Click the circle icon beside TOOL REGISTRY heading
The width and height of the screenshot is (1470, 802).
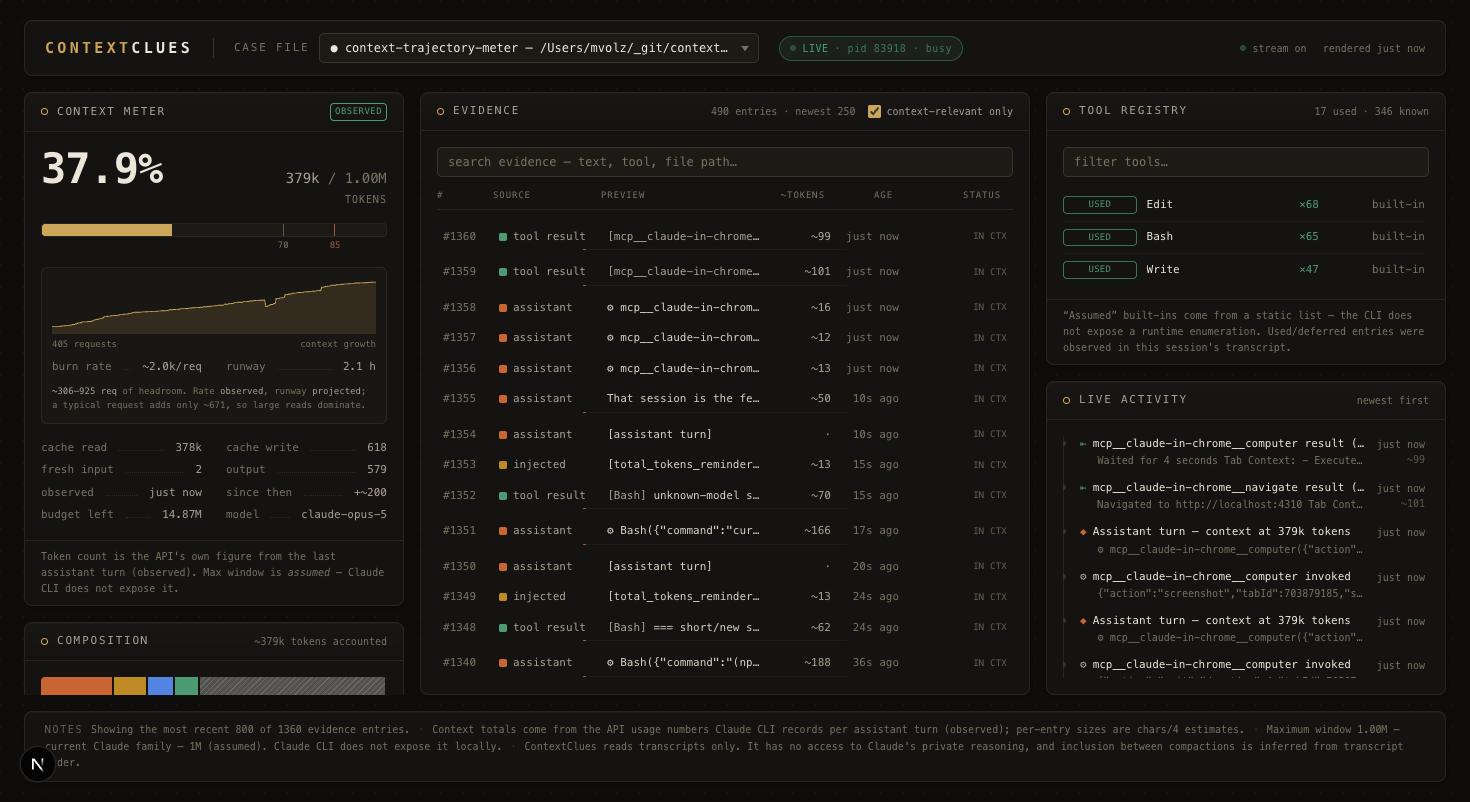tap(1066, 111)
